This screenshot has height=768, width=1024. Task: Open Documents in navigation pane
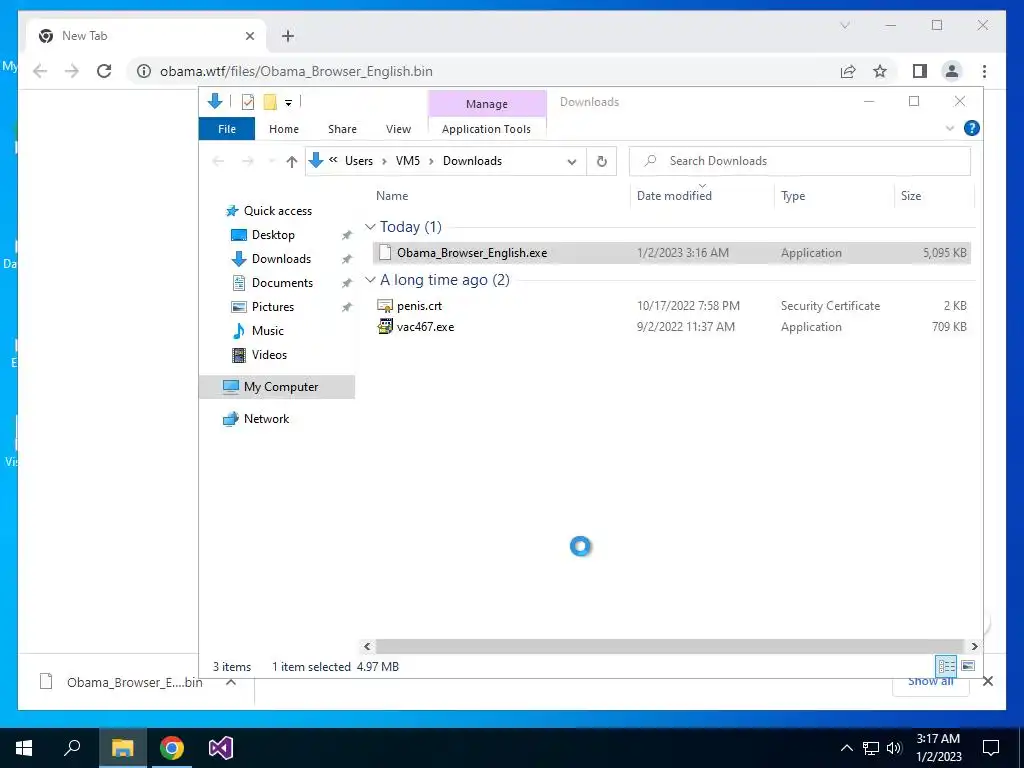tap(282, 283)
